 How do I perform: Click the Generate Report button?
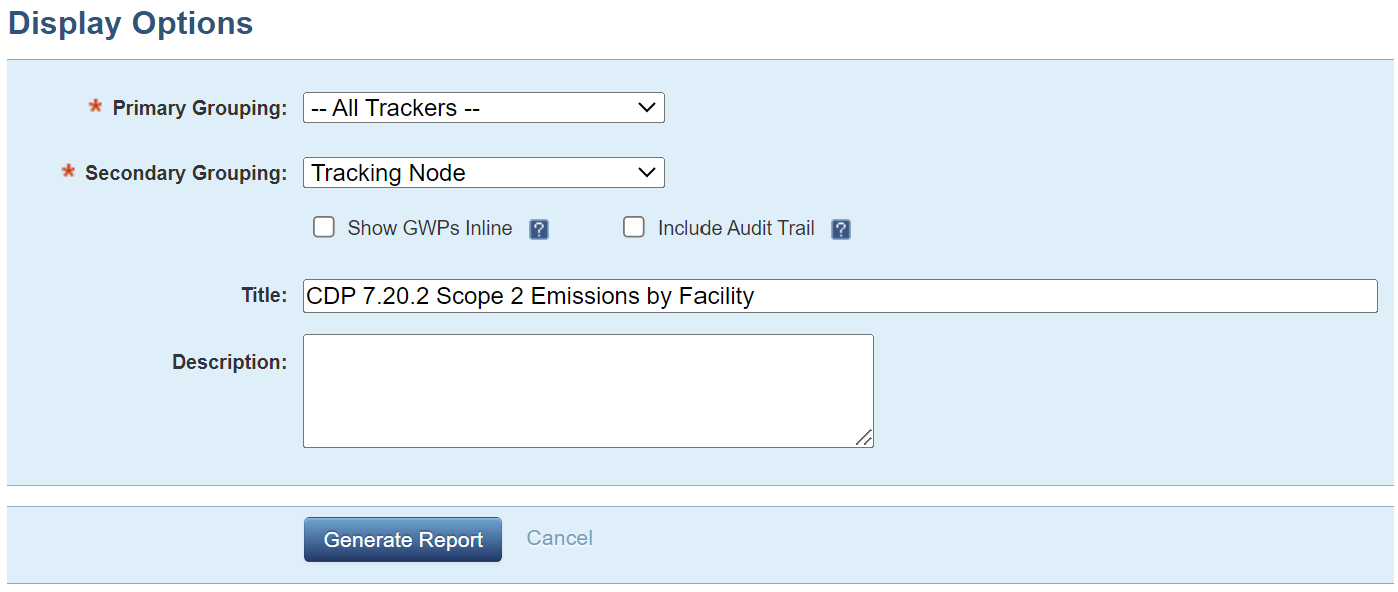pos(403,540)
